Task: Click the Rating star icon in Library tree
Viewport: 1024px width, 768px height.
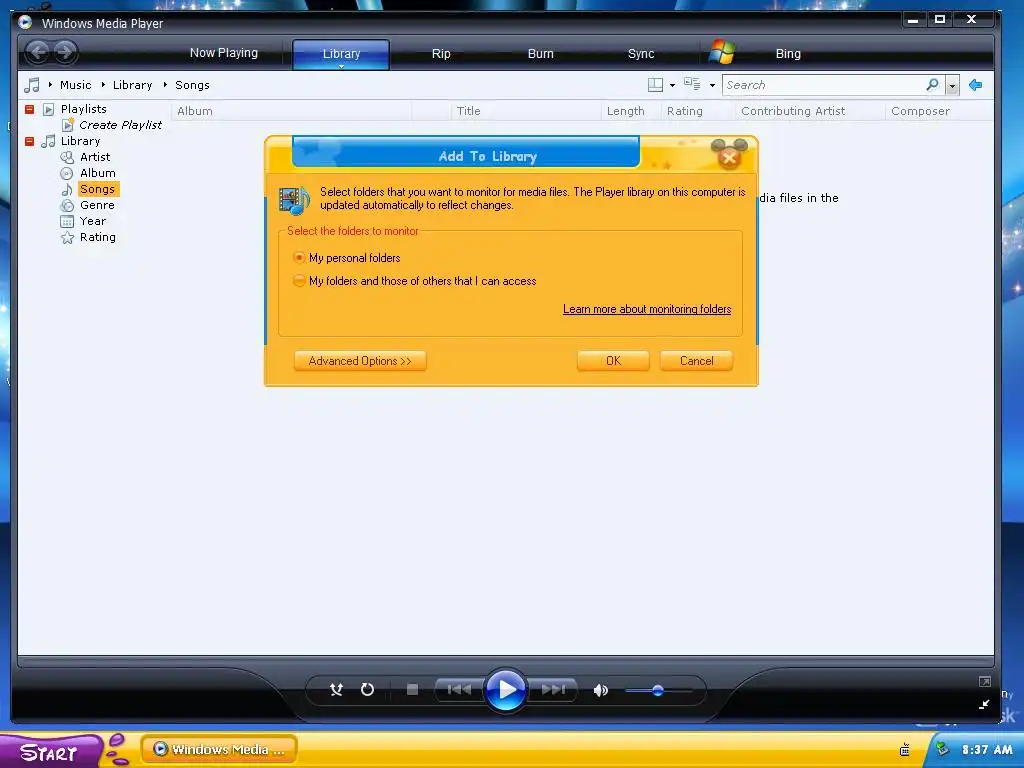Action: pos(67,238)
